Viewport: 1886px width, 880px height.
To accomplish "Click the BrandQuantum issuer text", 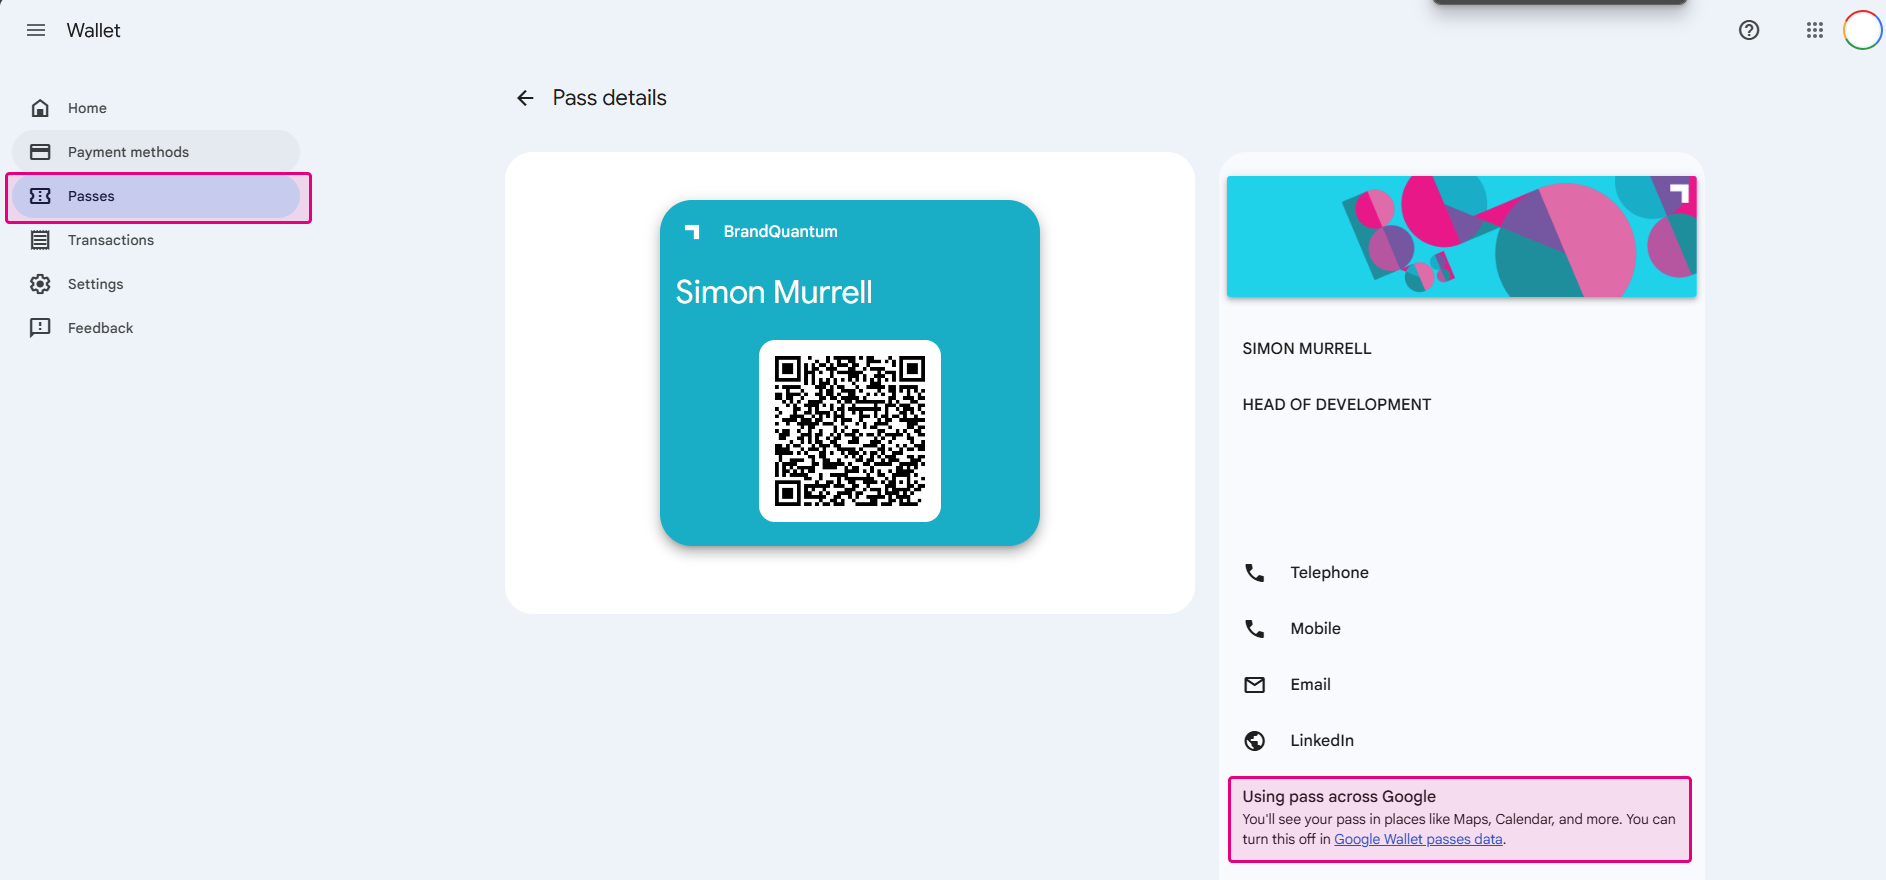I will 781,232.
